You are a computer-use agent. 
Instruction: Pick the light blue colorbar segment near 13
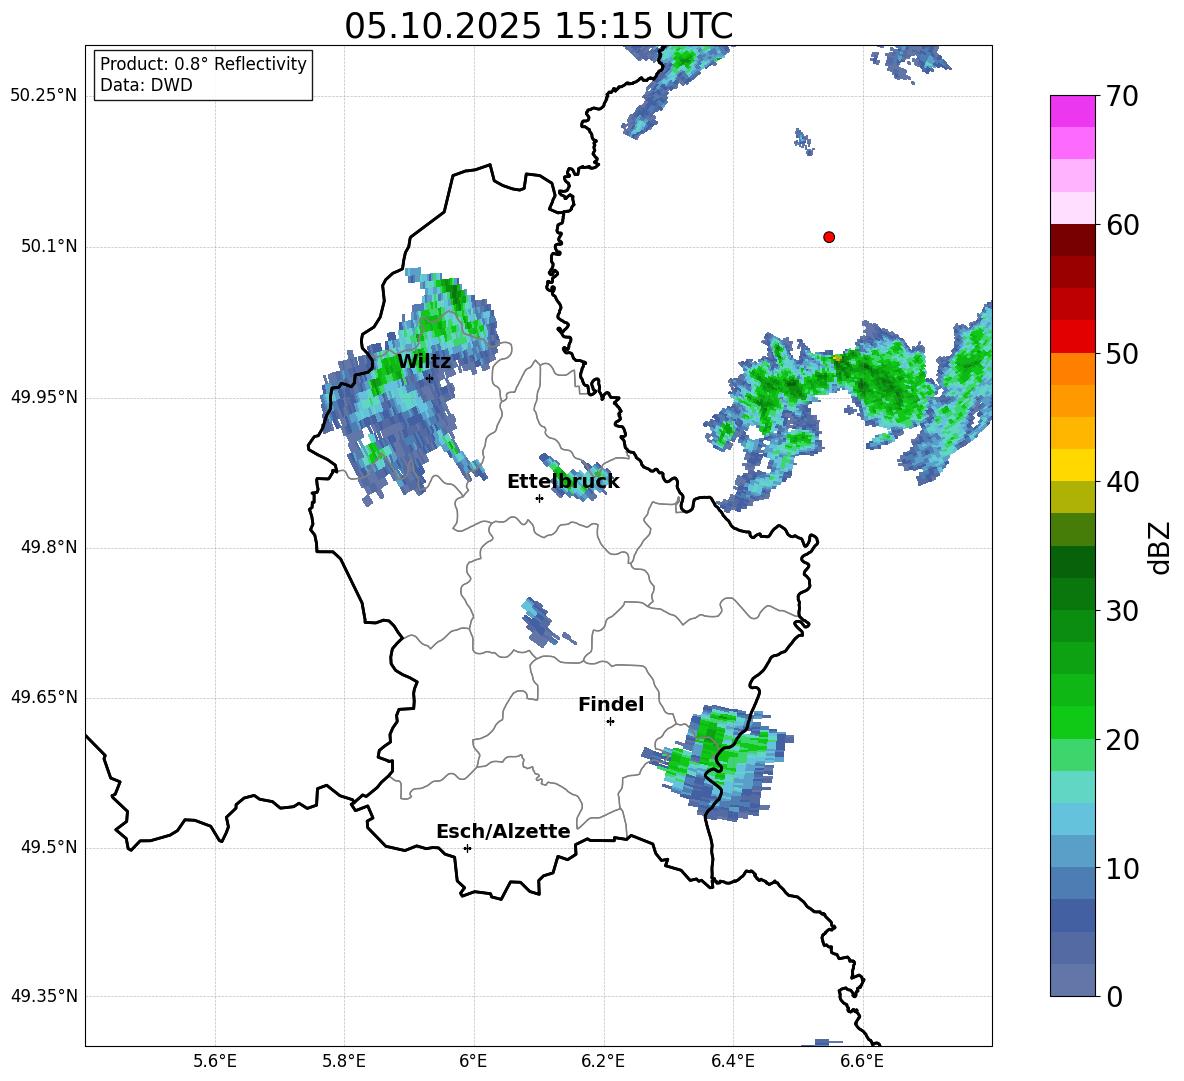pyautogui.click(x=1072, y=819)
